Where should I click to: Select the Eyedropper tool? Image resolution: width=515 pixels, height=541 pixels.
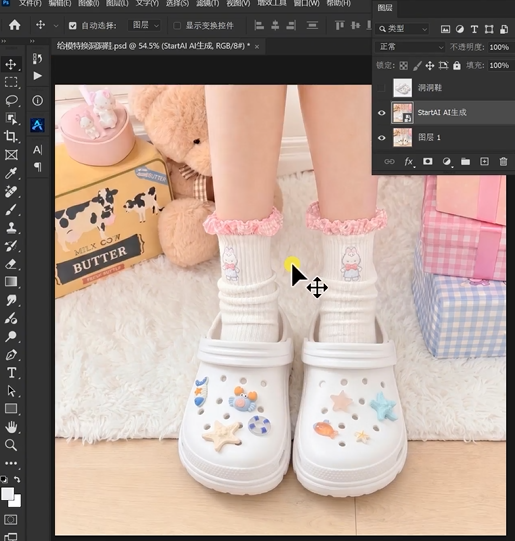click(x=11, y=173)
